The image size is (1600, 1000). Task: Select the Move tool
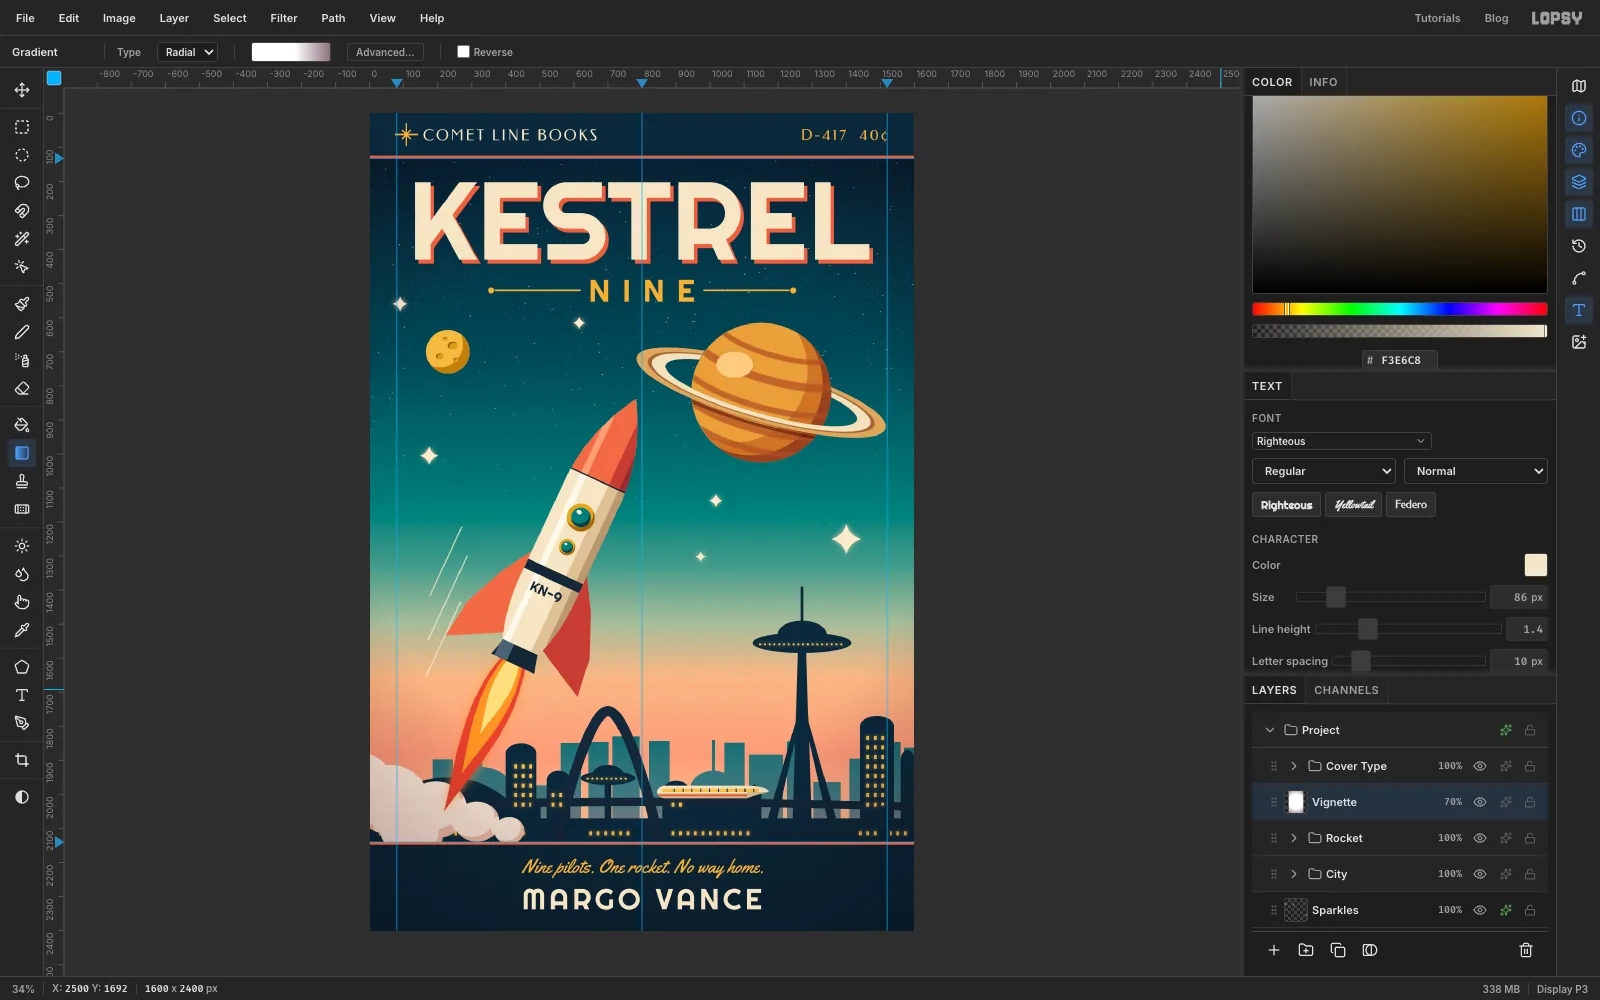22,90
